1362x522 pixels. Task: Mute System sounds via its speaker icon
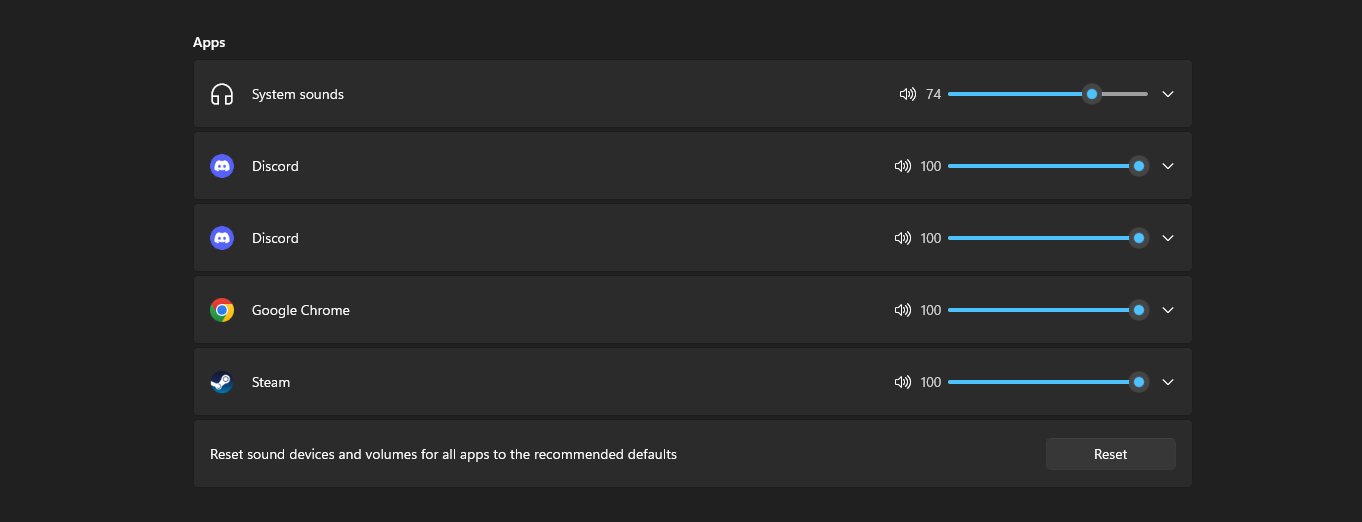(x=908, y=94)
